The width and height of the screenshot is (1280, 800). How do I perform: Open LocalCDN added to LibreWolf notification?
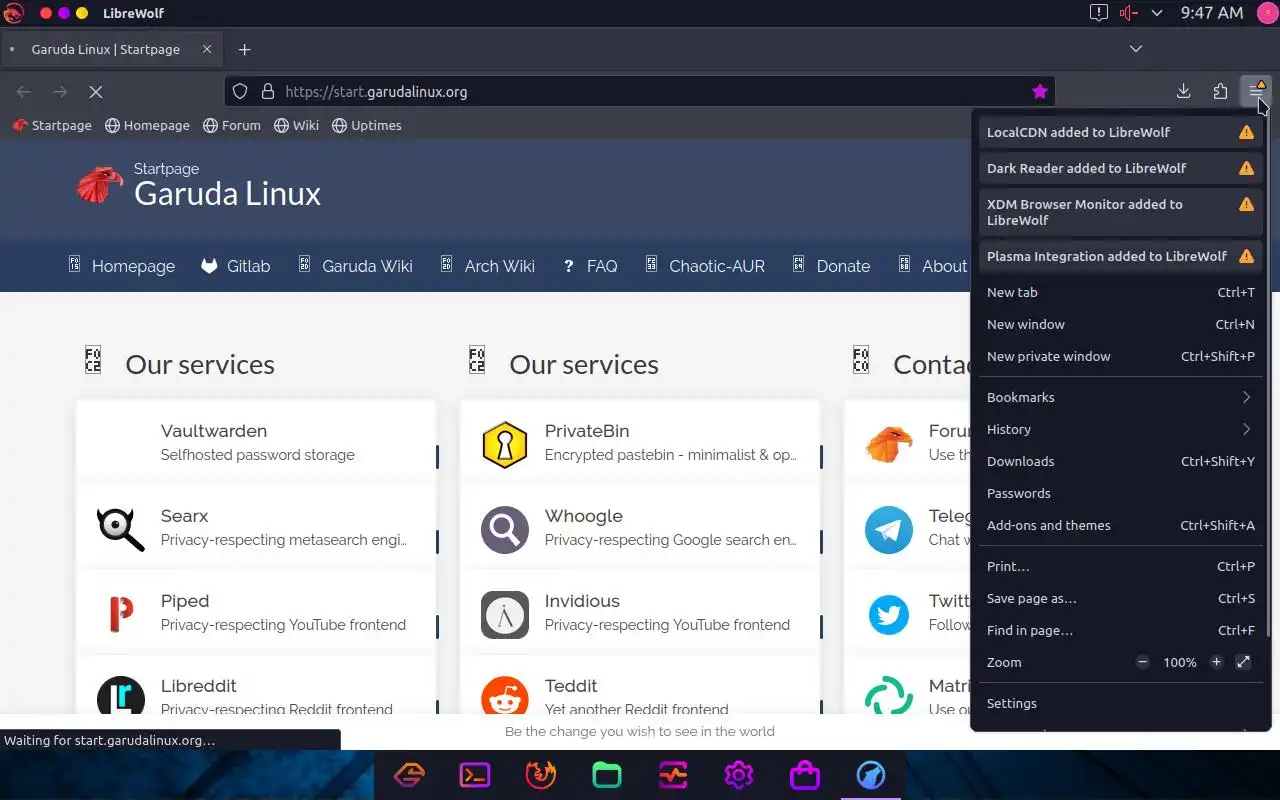[1120, 132]
